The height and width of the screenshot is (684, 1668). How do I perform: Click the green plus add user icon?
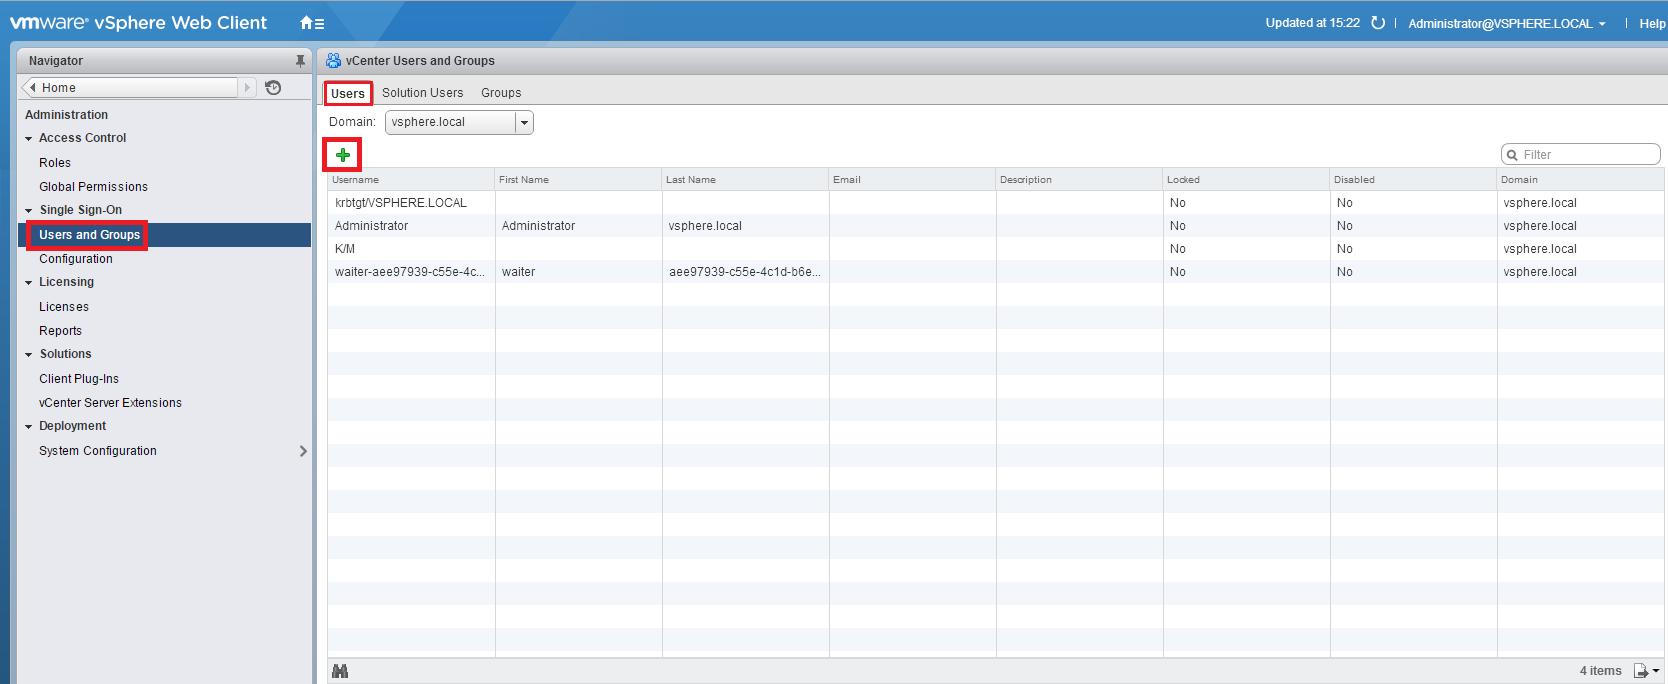coord(343,155)
